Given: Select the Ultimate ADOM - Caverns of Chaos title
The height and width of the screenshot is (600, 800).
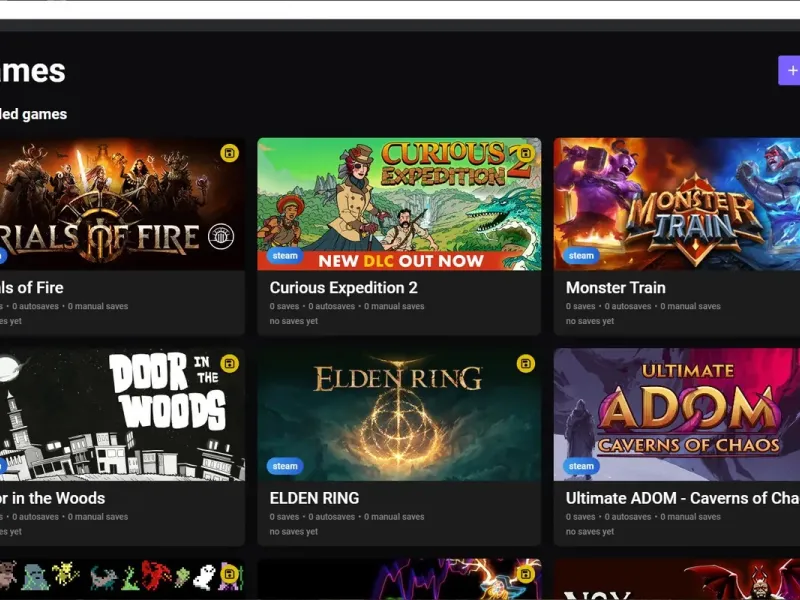Looking at the screenshot, I should (x=683, y=498).
